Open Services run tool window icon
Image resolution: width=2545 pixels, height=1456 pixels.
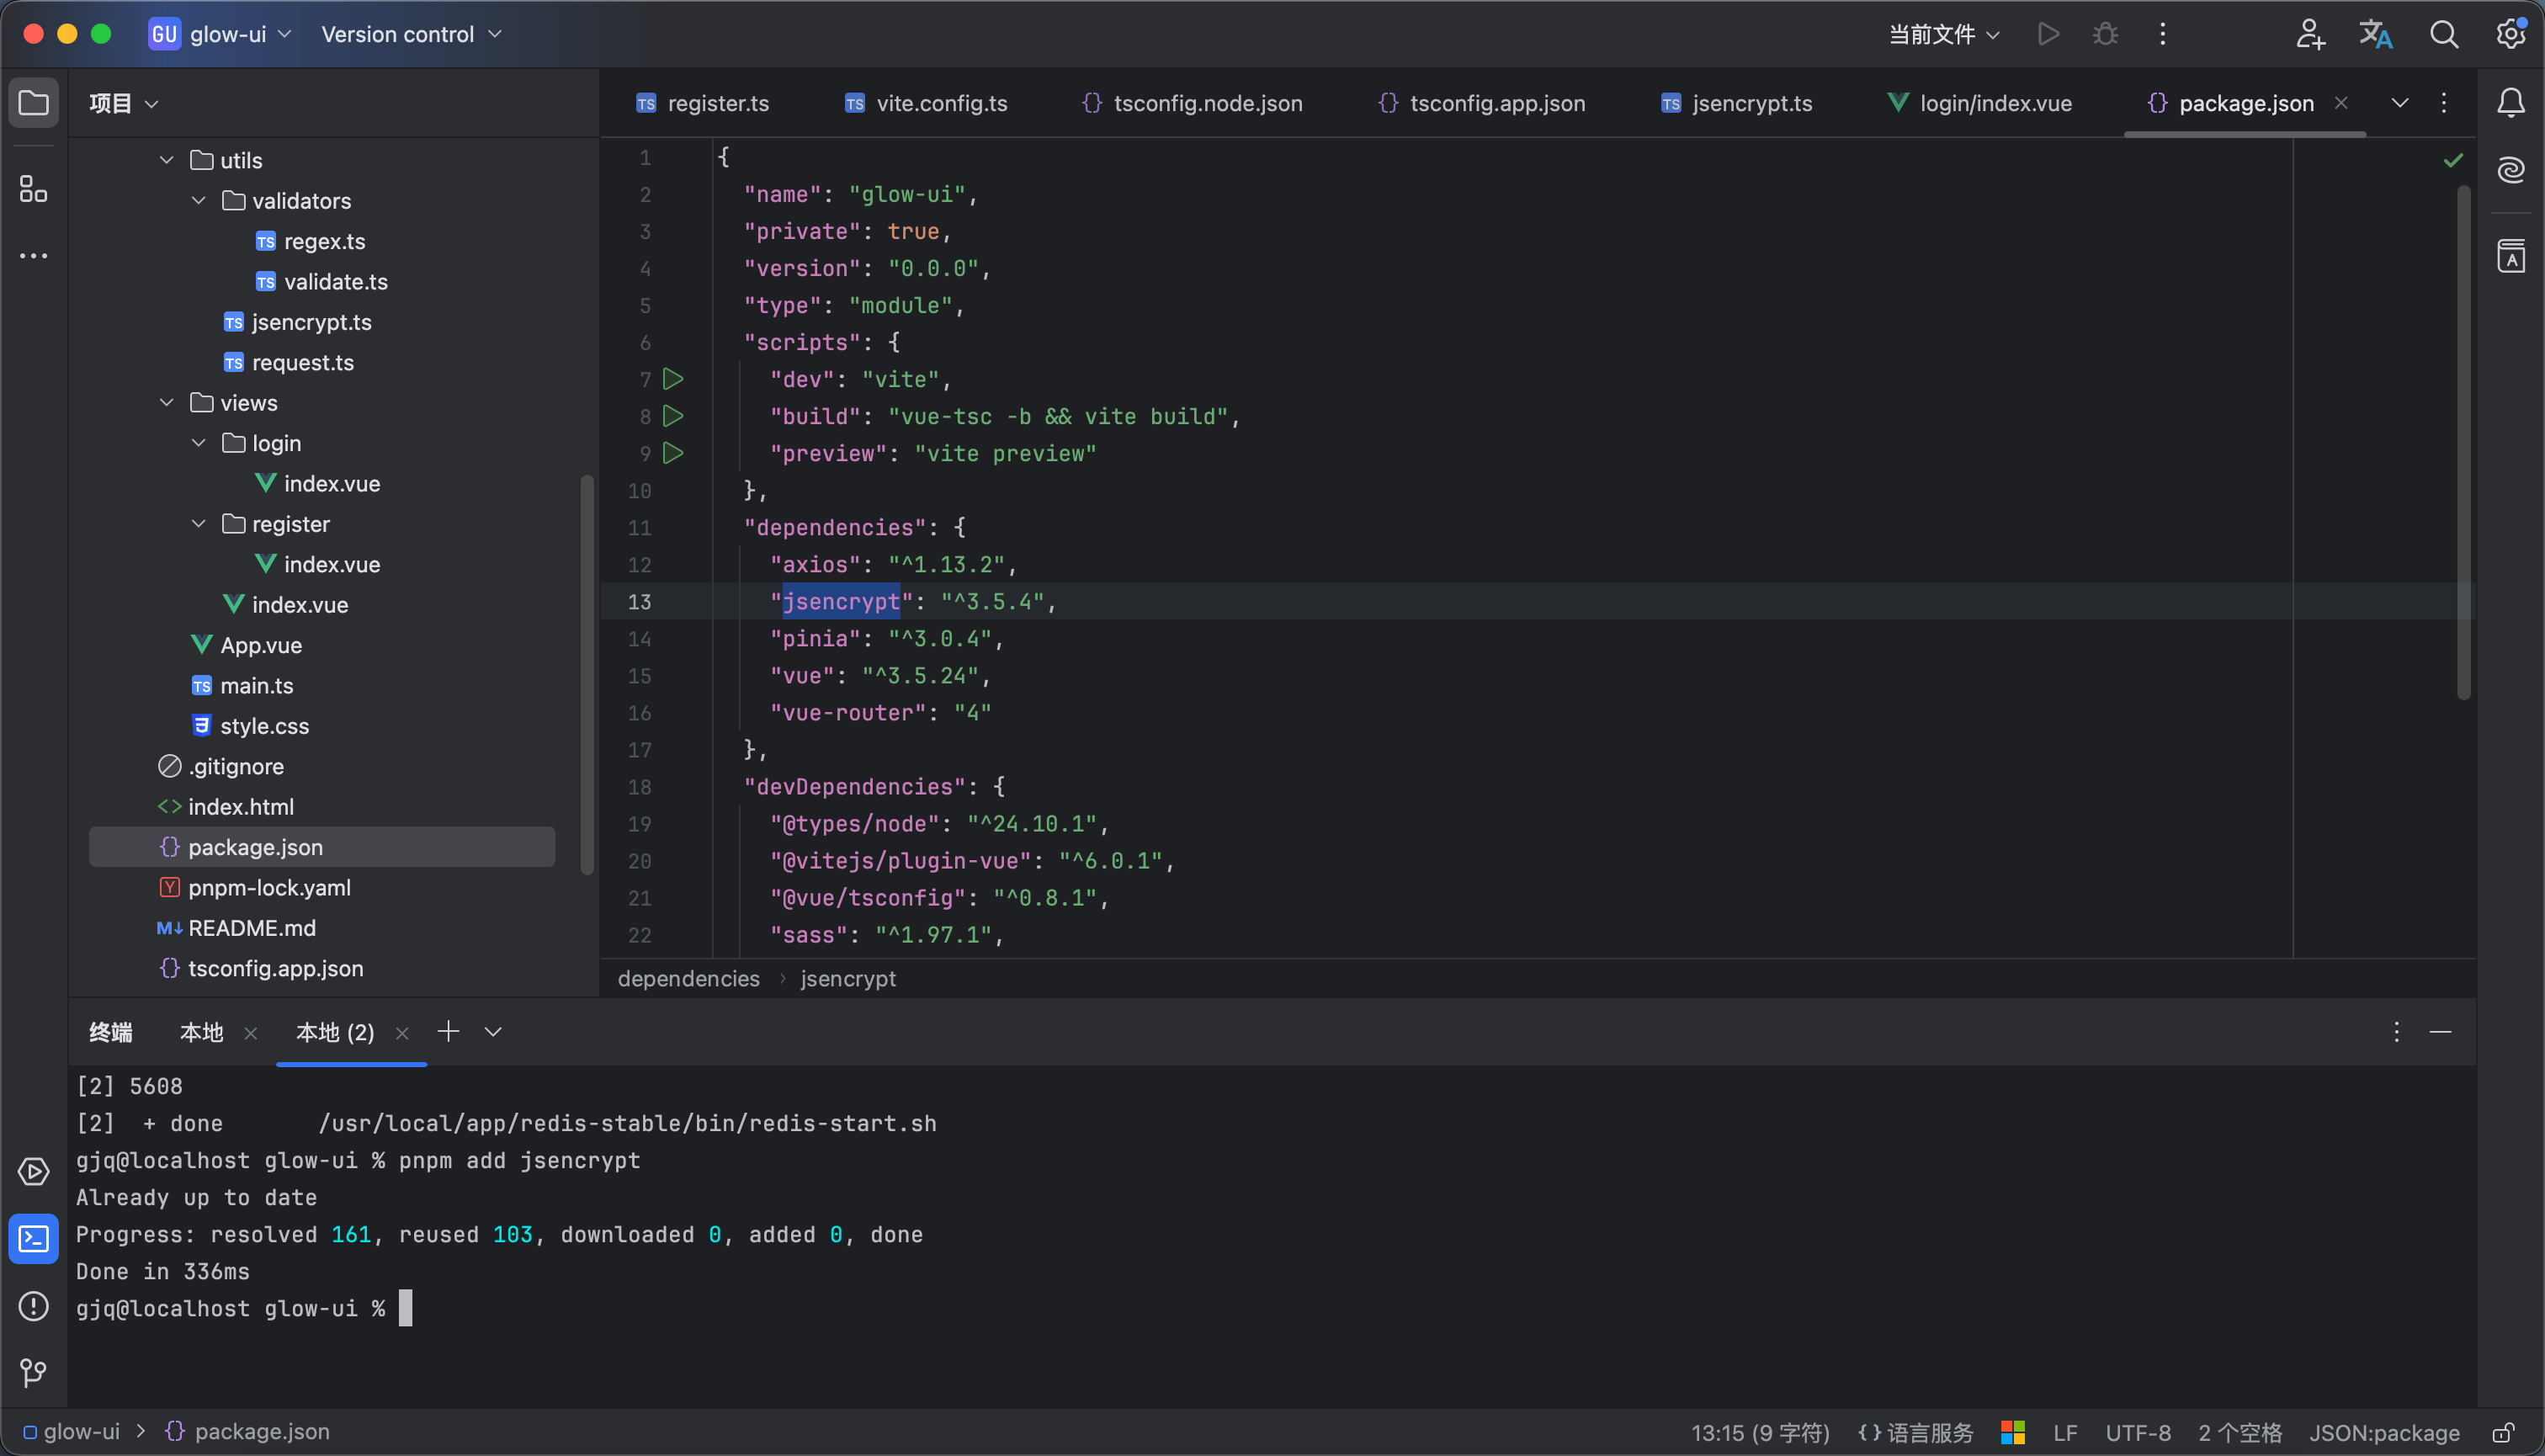click(x=33, y=1172)
